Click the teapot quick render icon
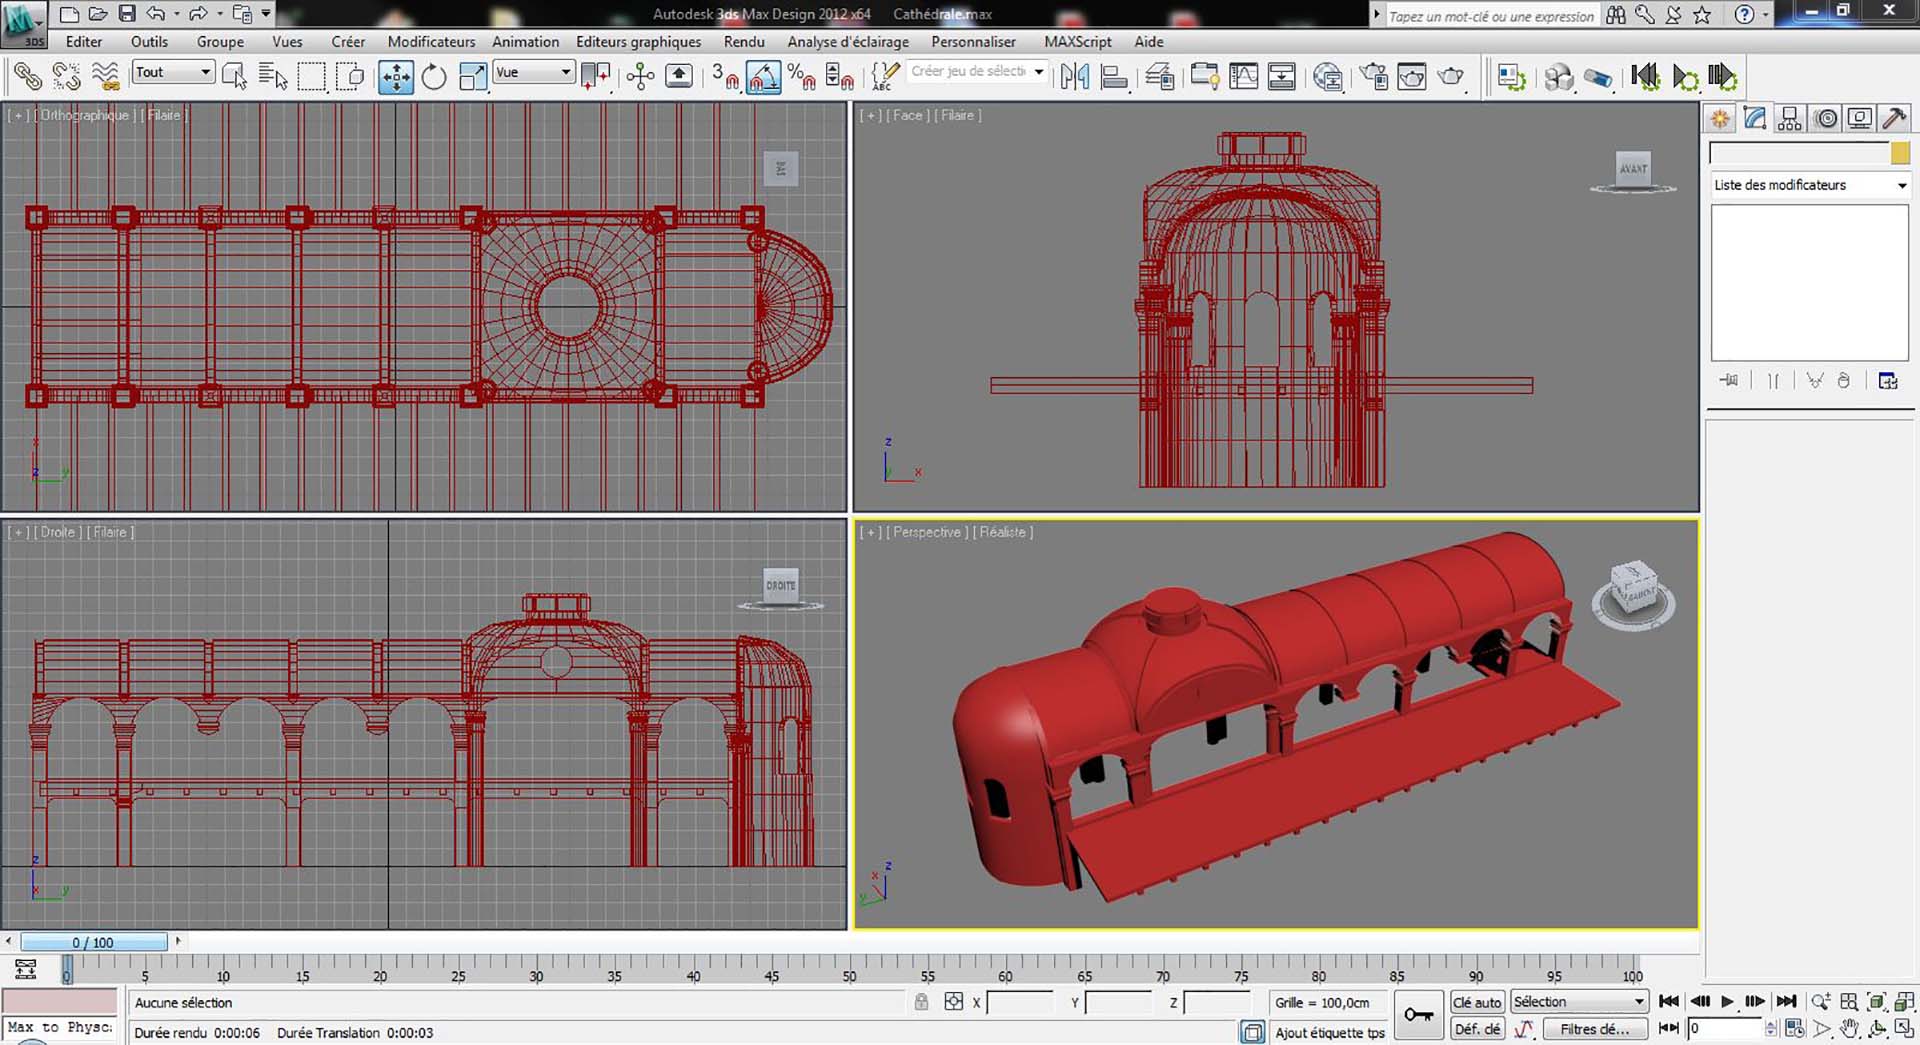This screenshot has width=1920, height=1045. click(x=1450, y=77)
